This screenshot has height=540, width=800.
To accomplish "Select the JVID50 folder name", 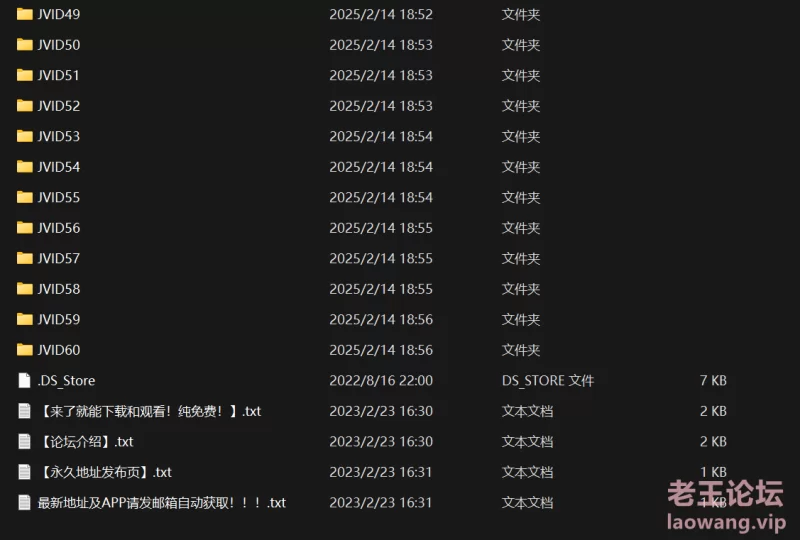I will click(59, 45).
